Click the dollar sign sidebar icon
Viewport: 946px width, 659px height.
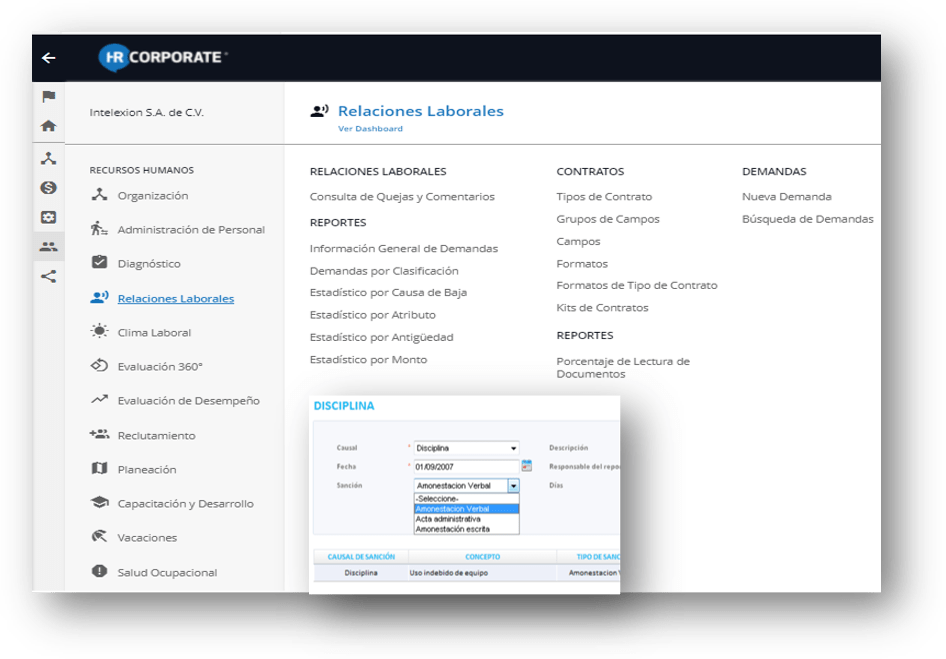[48, 188]
